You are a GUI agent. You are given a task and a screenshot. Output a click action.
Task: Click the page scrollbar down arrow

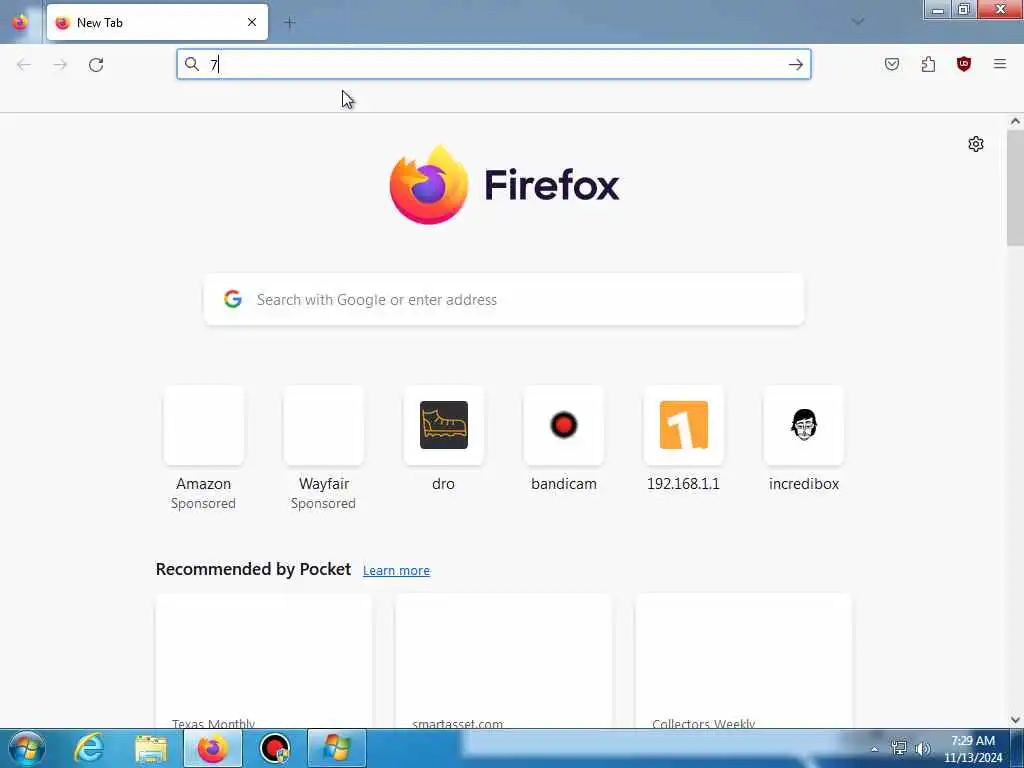point(1015,720)
